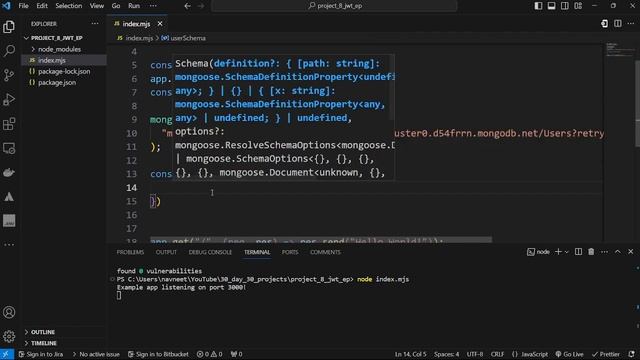Screen dimensions: 640x360
Task: Switch to the DEBUG CONSOLE tab
Action: [x=210, y=252]
